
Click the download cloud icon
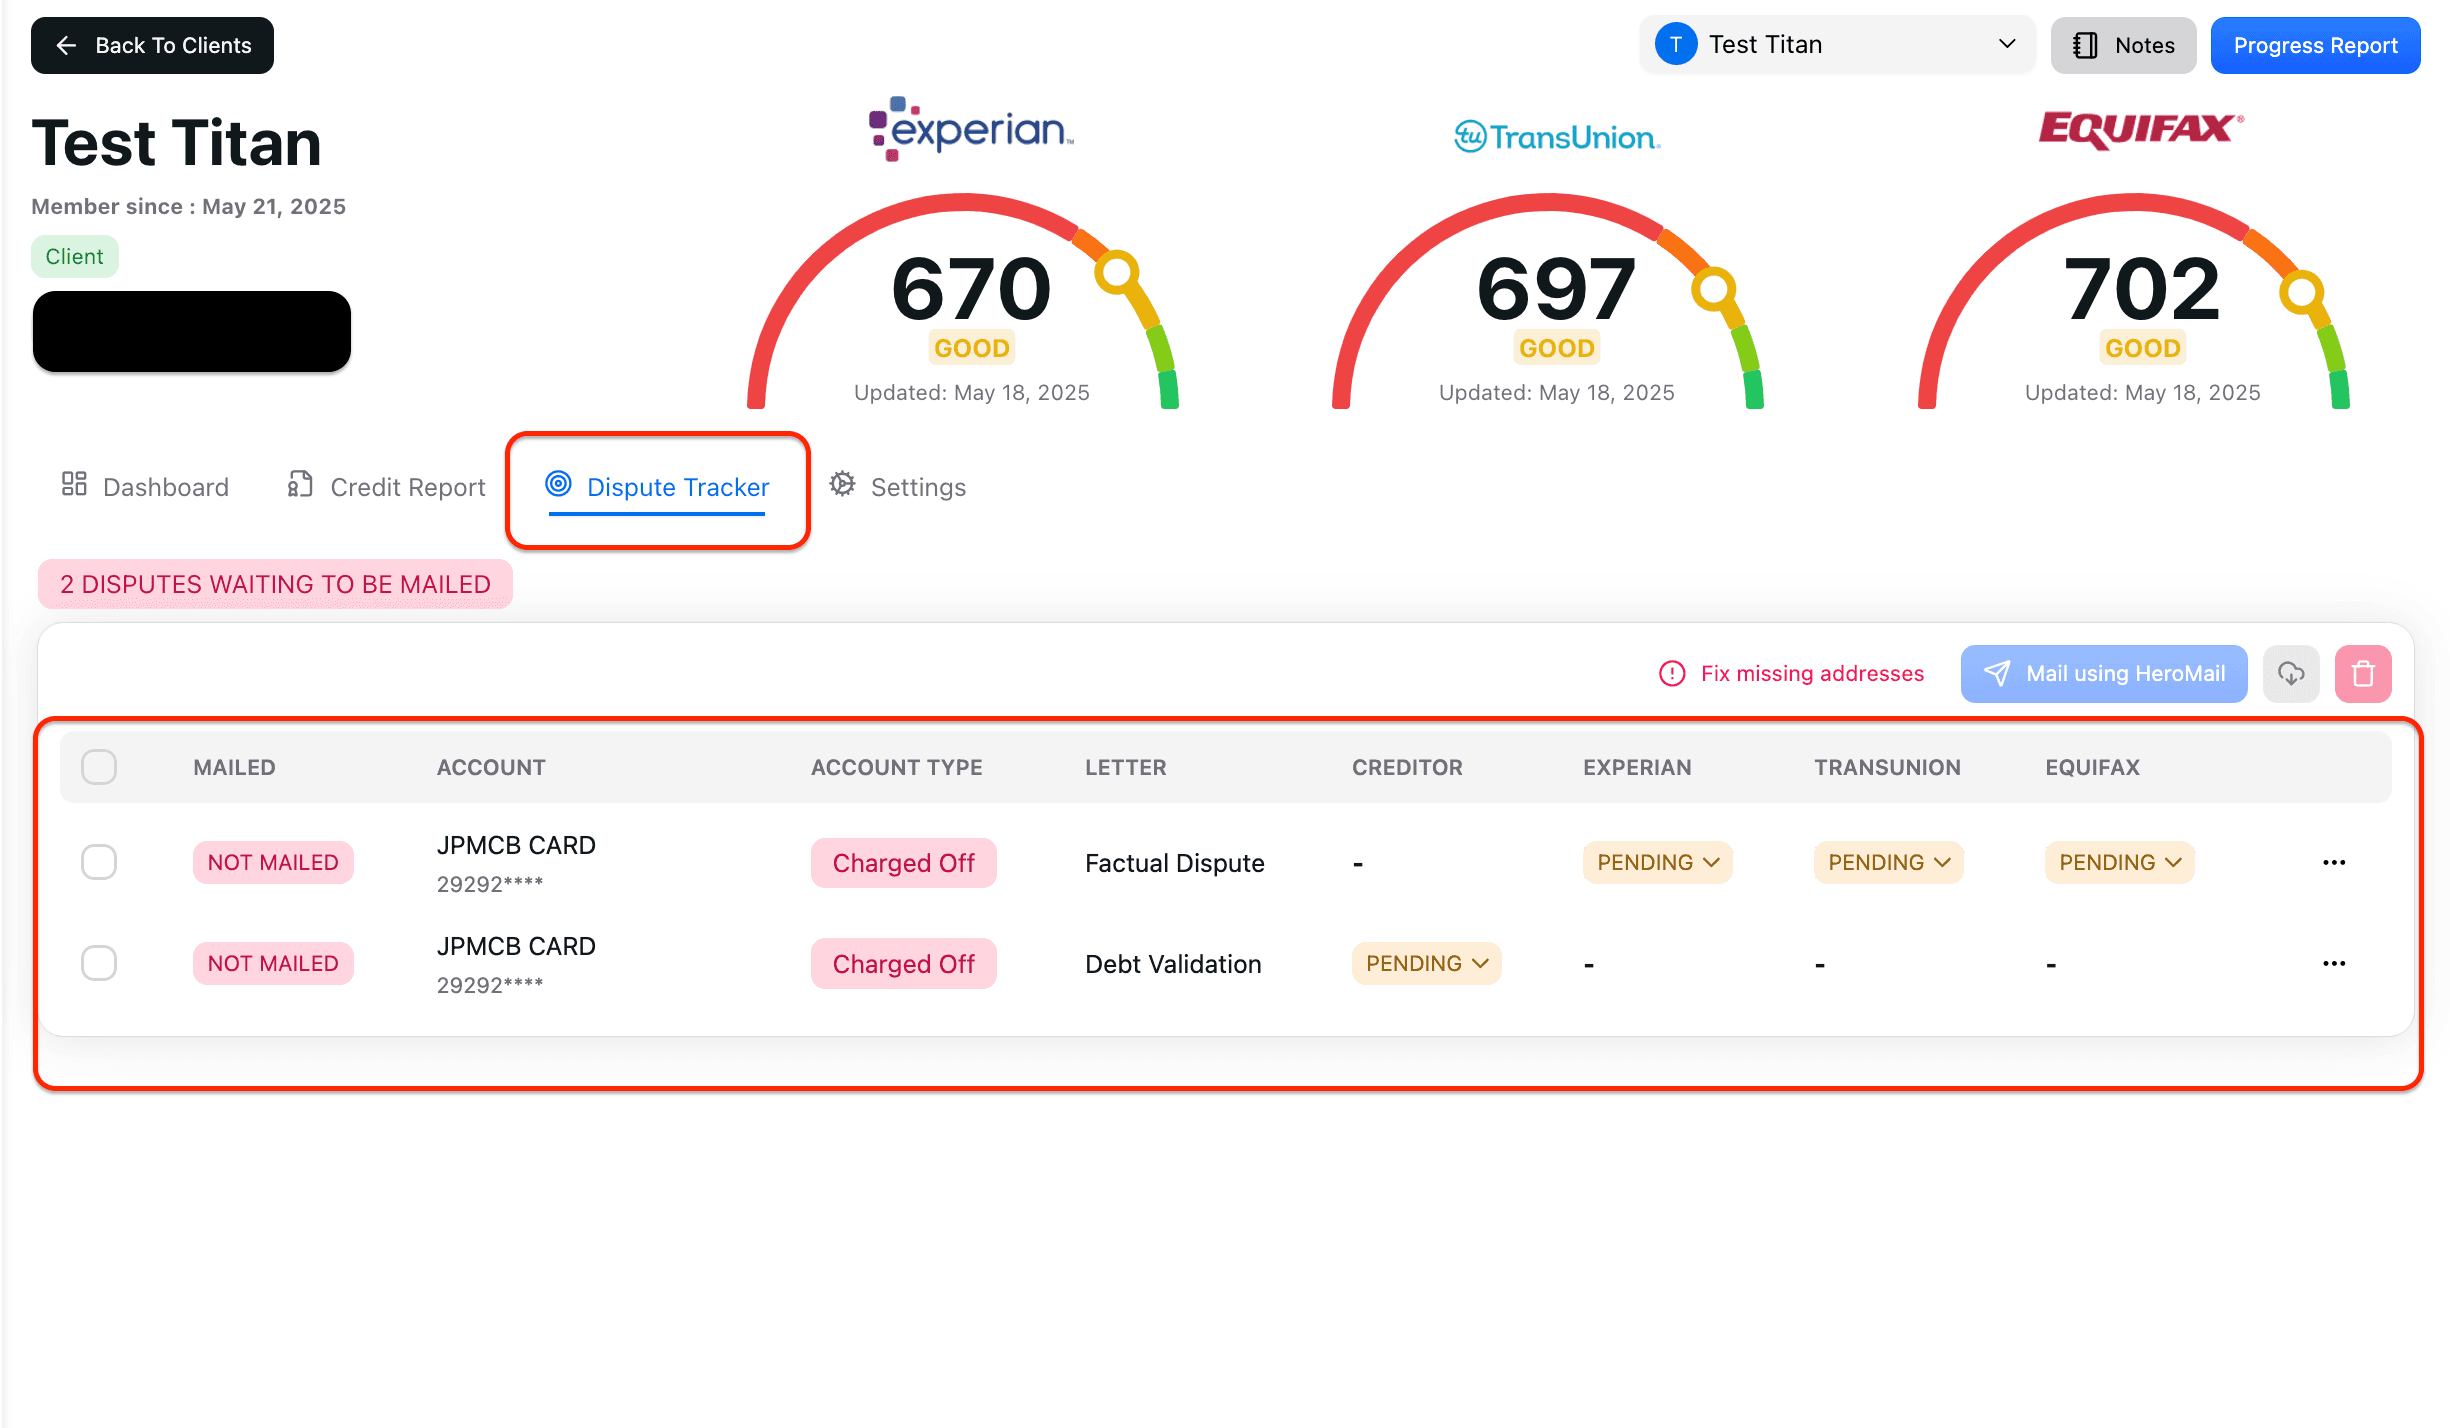2291,674
